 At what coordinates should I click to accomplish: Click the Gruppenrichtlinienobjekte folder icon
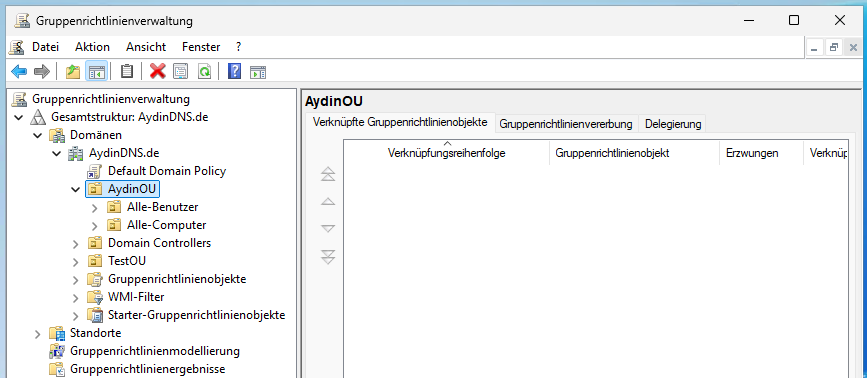(x=95, y=279)
